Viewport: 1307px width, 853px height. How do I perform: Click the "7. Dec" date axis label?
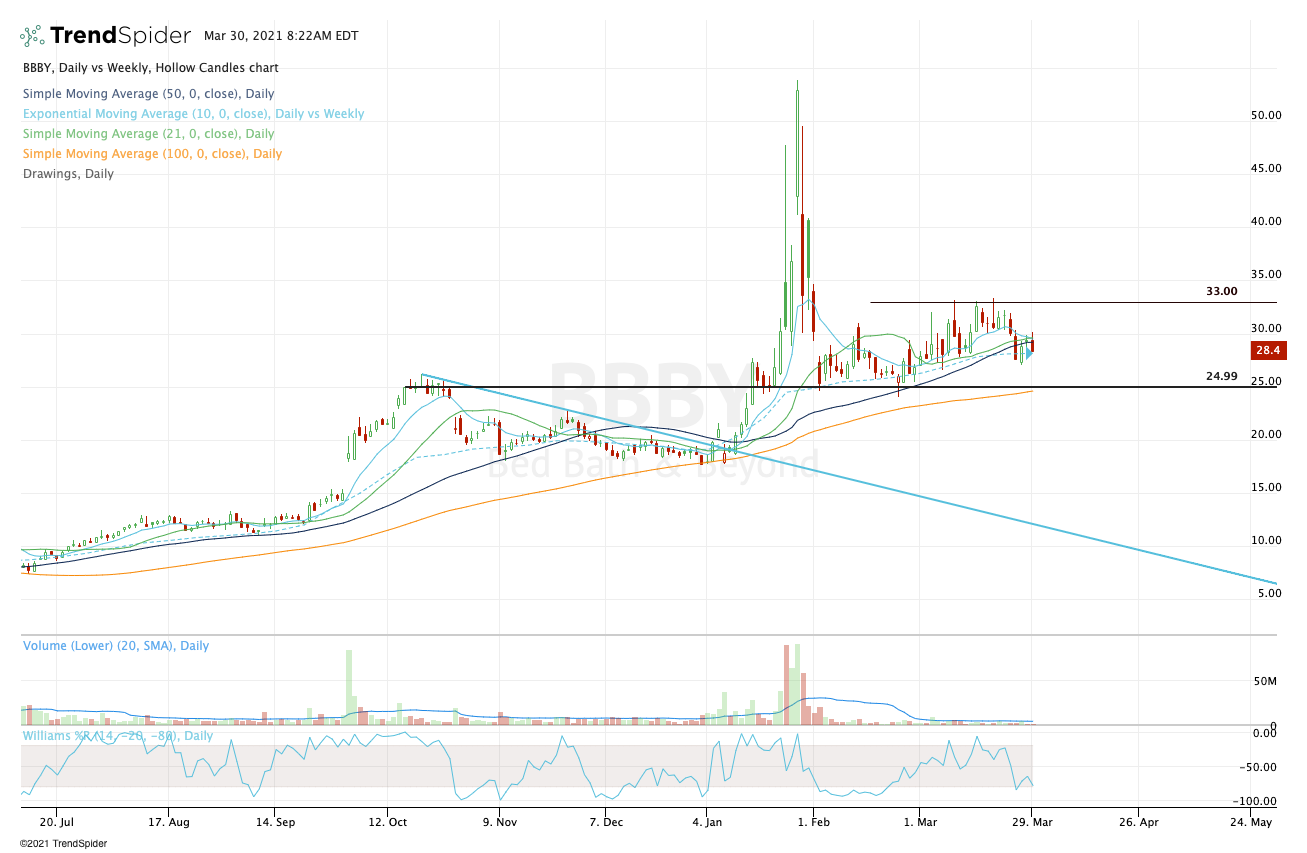(605, 822)
